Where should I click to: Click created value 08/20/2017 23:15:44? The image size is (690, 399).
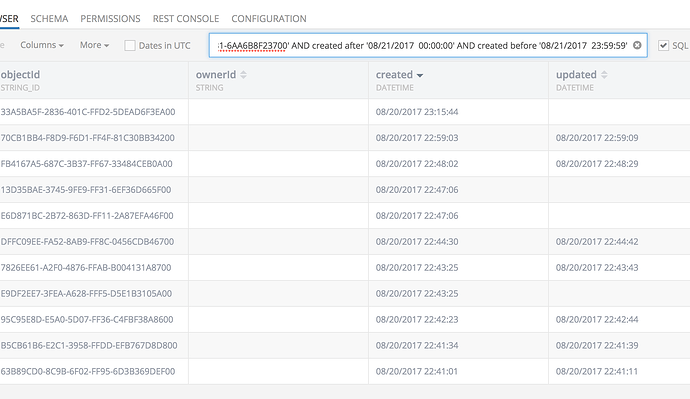(x=417, y=112)
